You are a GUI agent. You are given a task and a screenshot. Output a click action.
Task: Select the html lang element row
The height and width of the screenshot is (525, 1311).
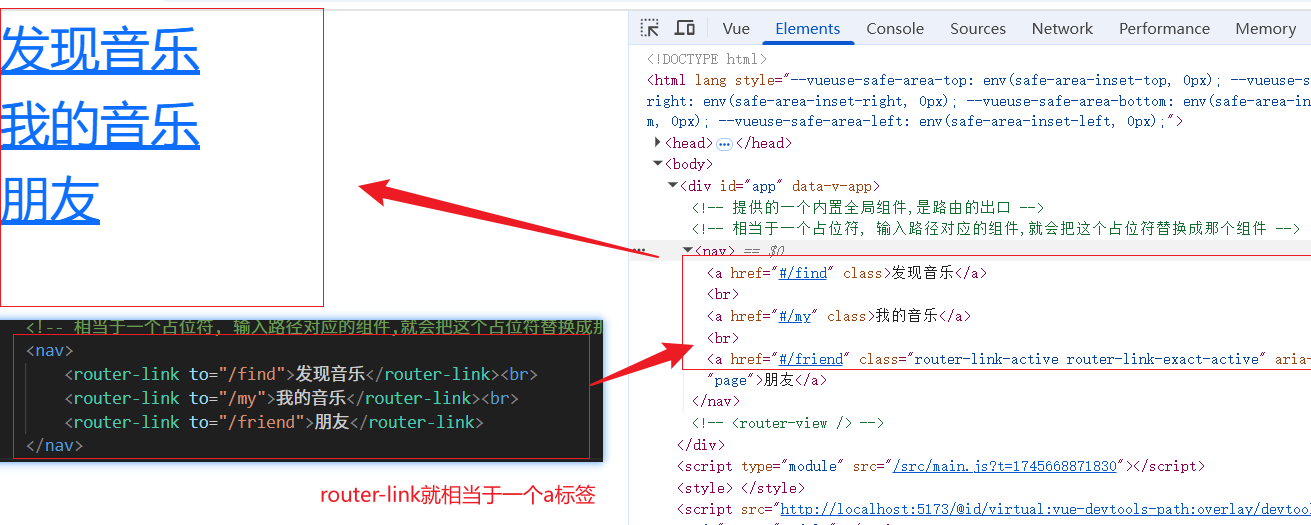978,100
